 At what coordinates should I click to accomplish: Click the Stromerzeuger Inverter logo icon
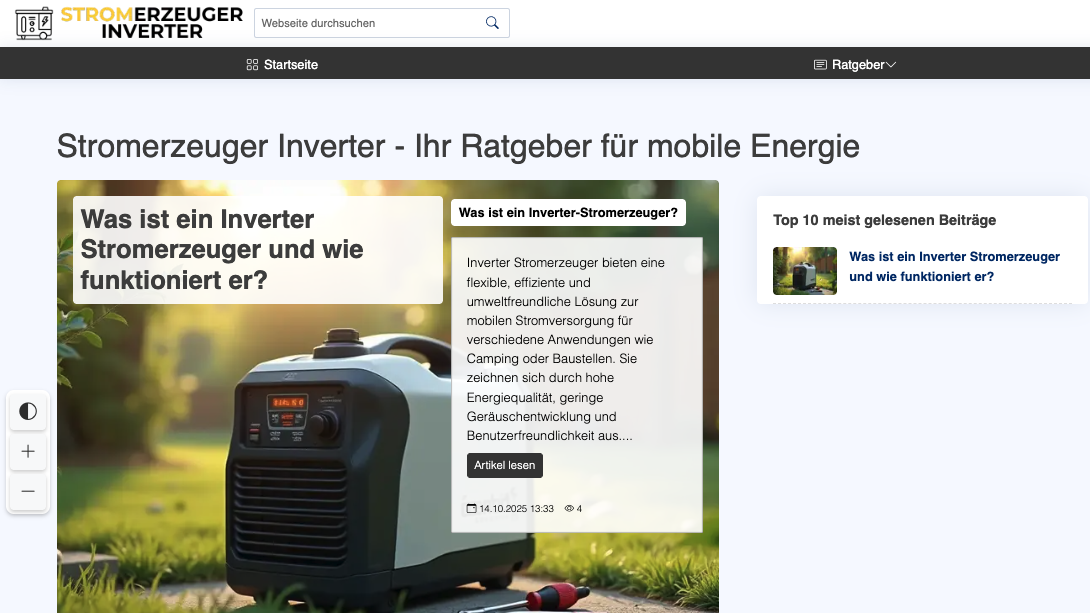(x=35, y=23)
